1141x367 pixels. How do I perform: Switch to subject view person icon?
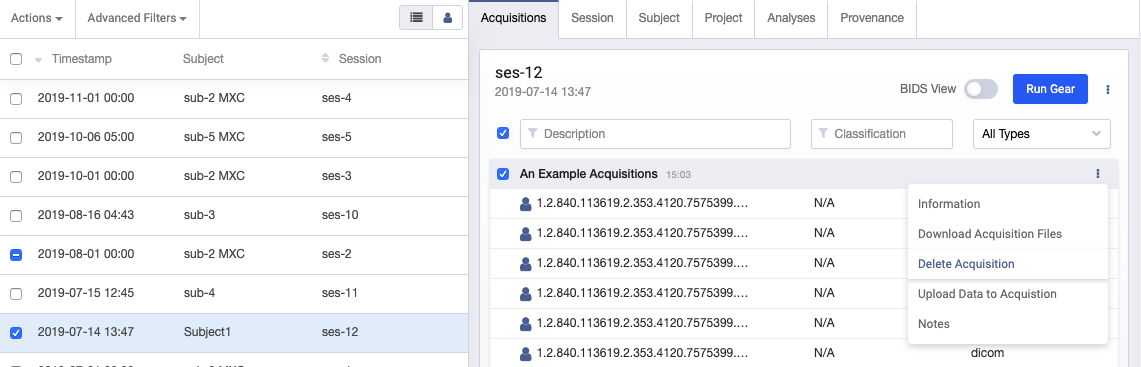448,18
